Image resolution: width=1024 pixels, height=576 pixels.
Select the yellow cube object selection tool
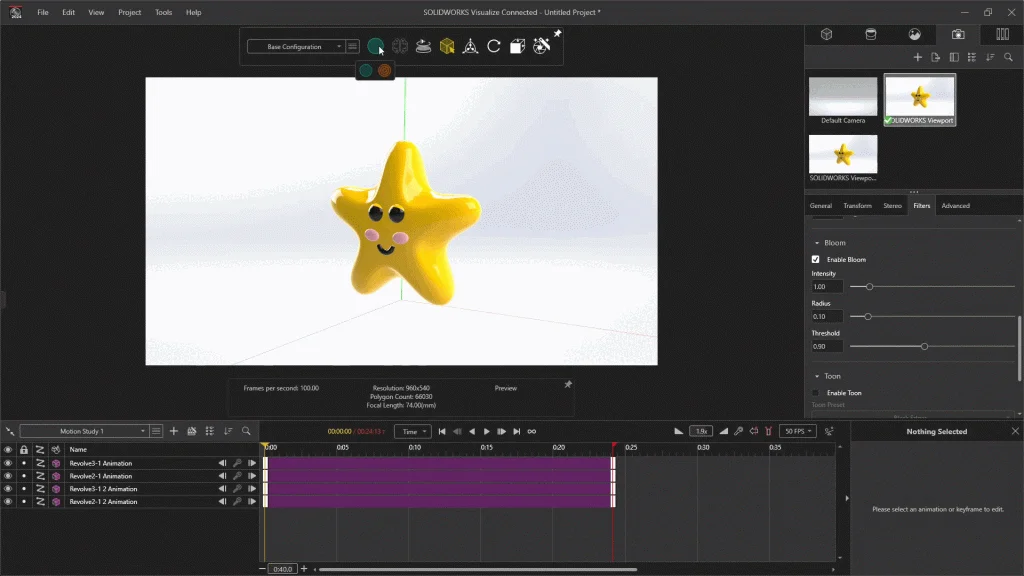click(447, 46)
